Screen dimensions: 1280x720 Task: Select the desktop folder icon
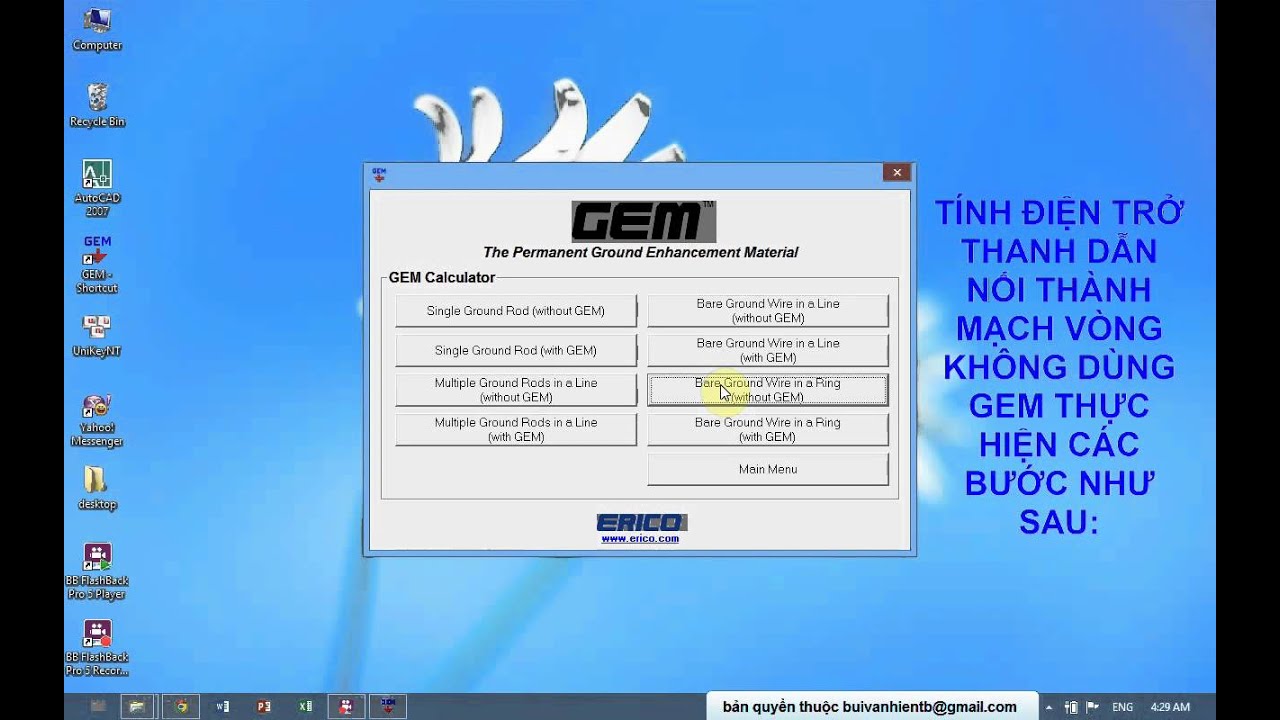[x=97, y=488]
